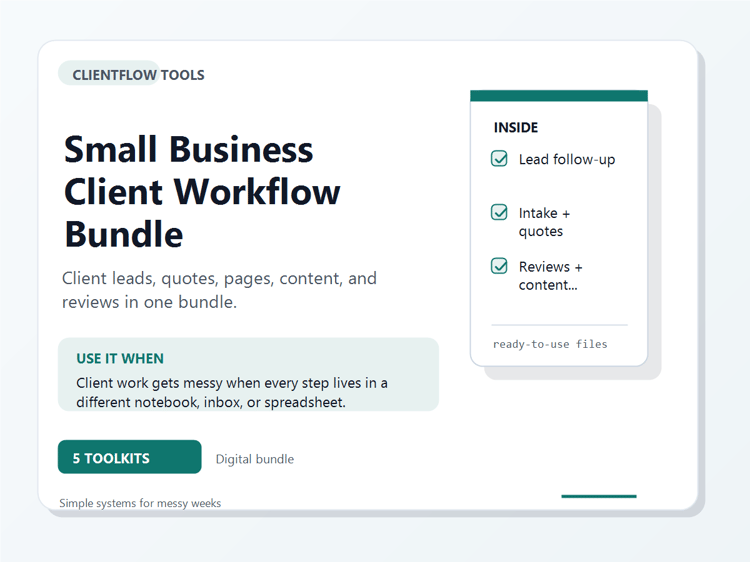Click the Reviews + content text
This screenshot has height=562, width=750.
pyautogui.click(x=551, y=275)
